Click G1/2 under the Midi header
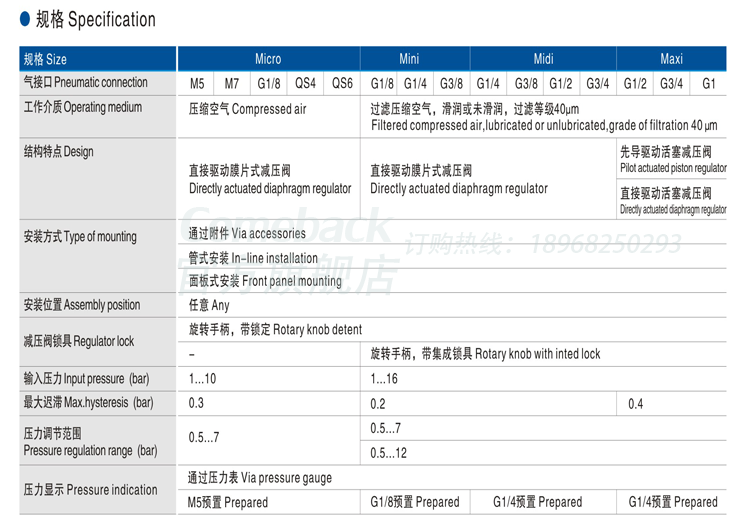 [x=561, y=84]
